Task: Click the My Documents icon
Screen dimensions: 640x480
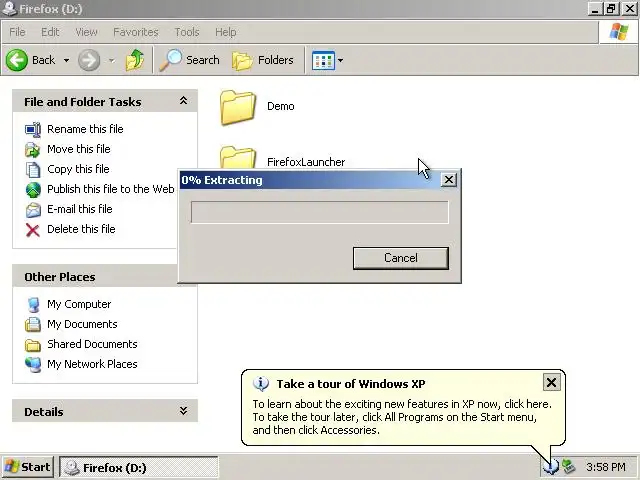Action: (33, 325)
